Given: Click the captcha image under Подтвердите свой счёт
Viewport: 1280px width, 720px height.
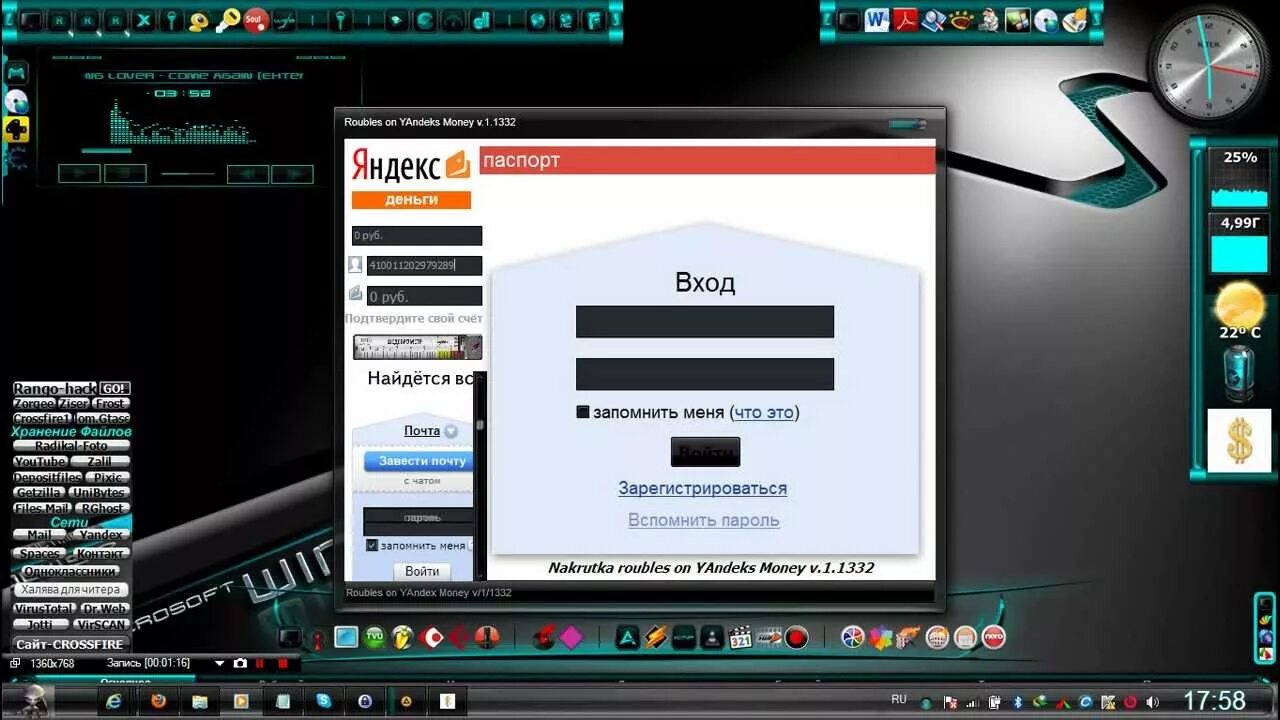Looking at the screenshot, I should pyautogui.click(x=417, y=347).
